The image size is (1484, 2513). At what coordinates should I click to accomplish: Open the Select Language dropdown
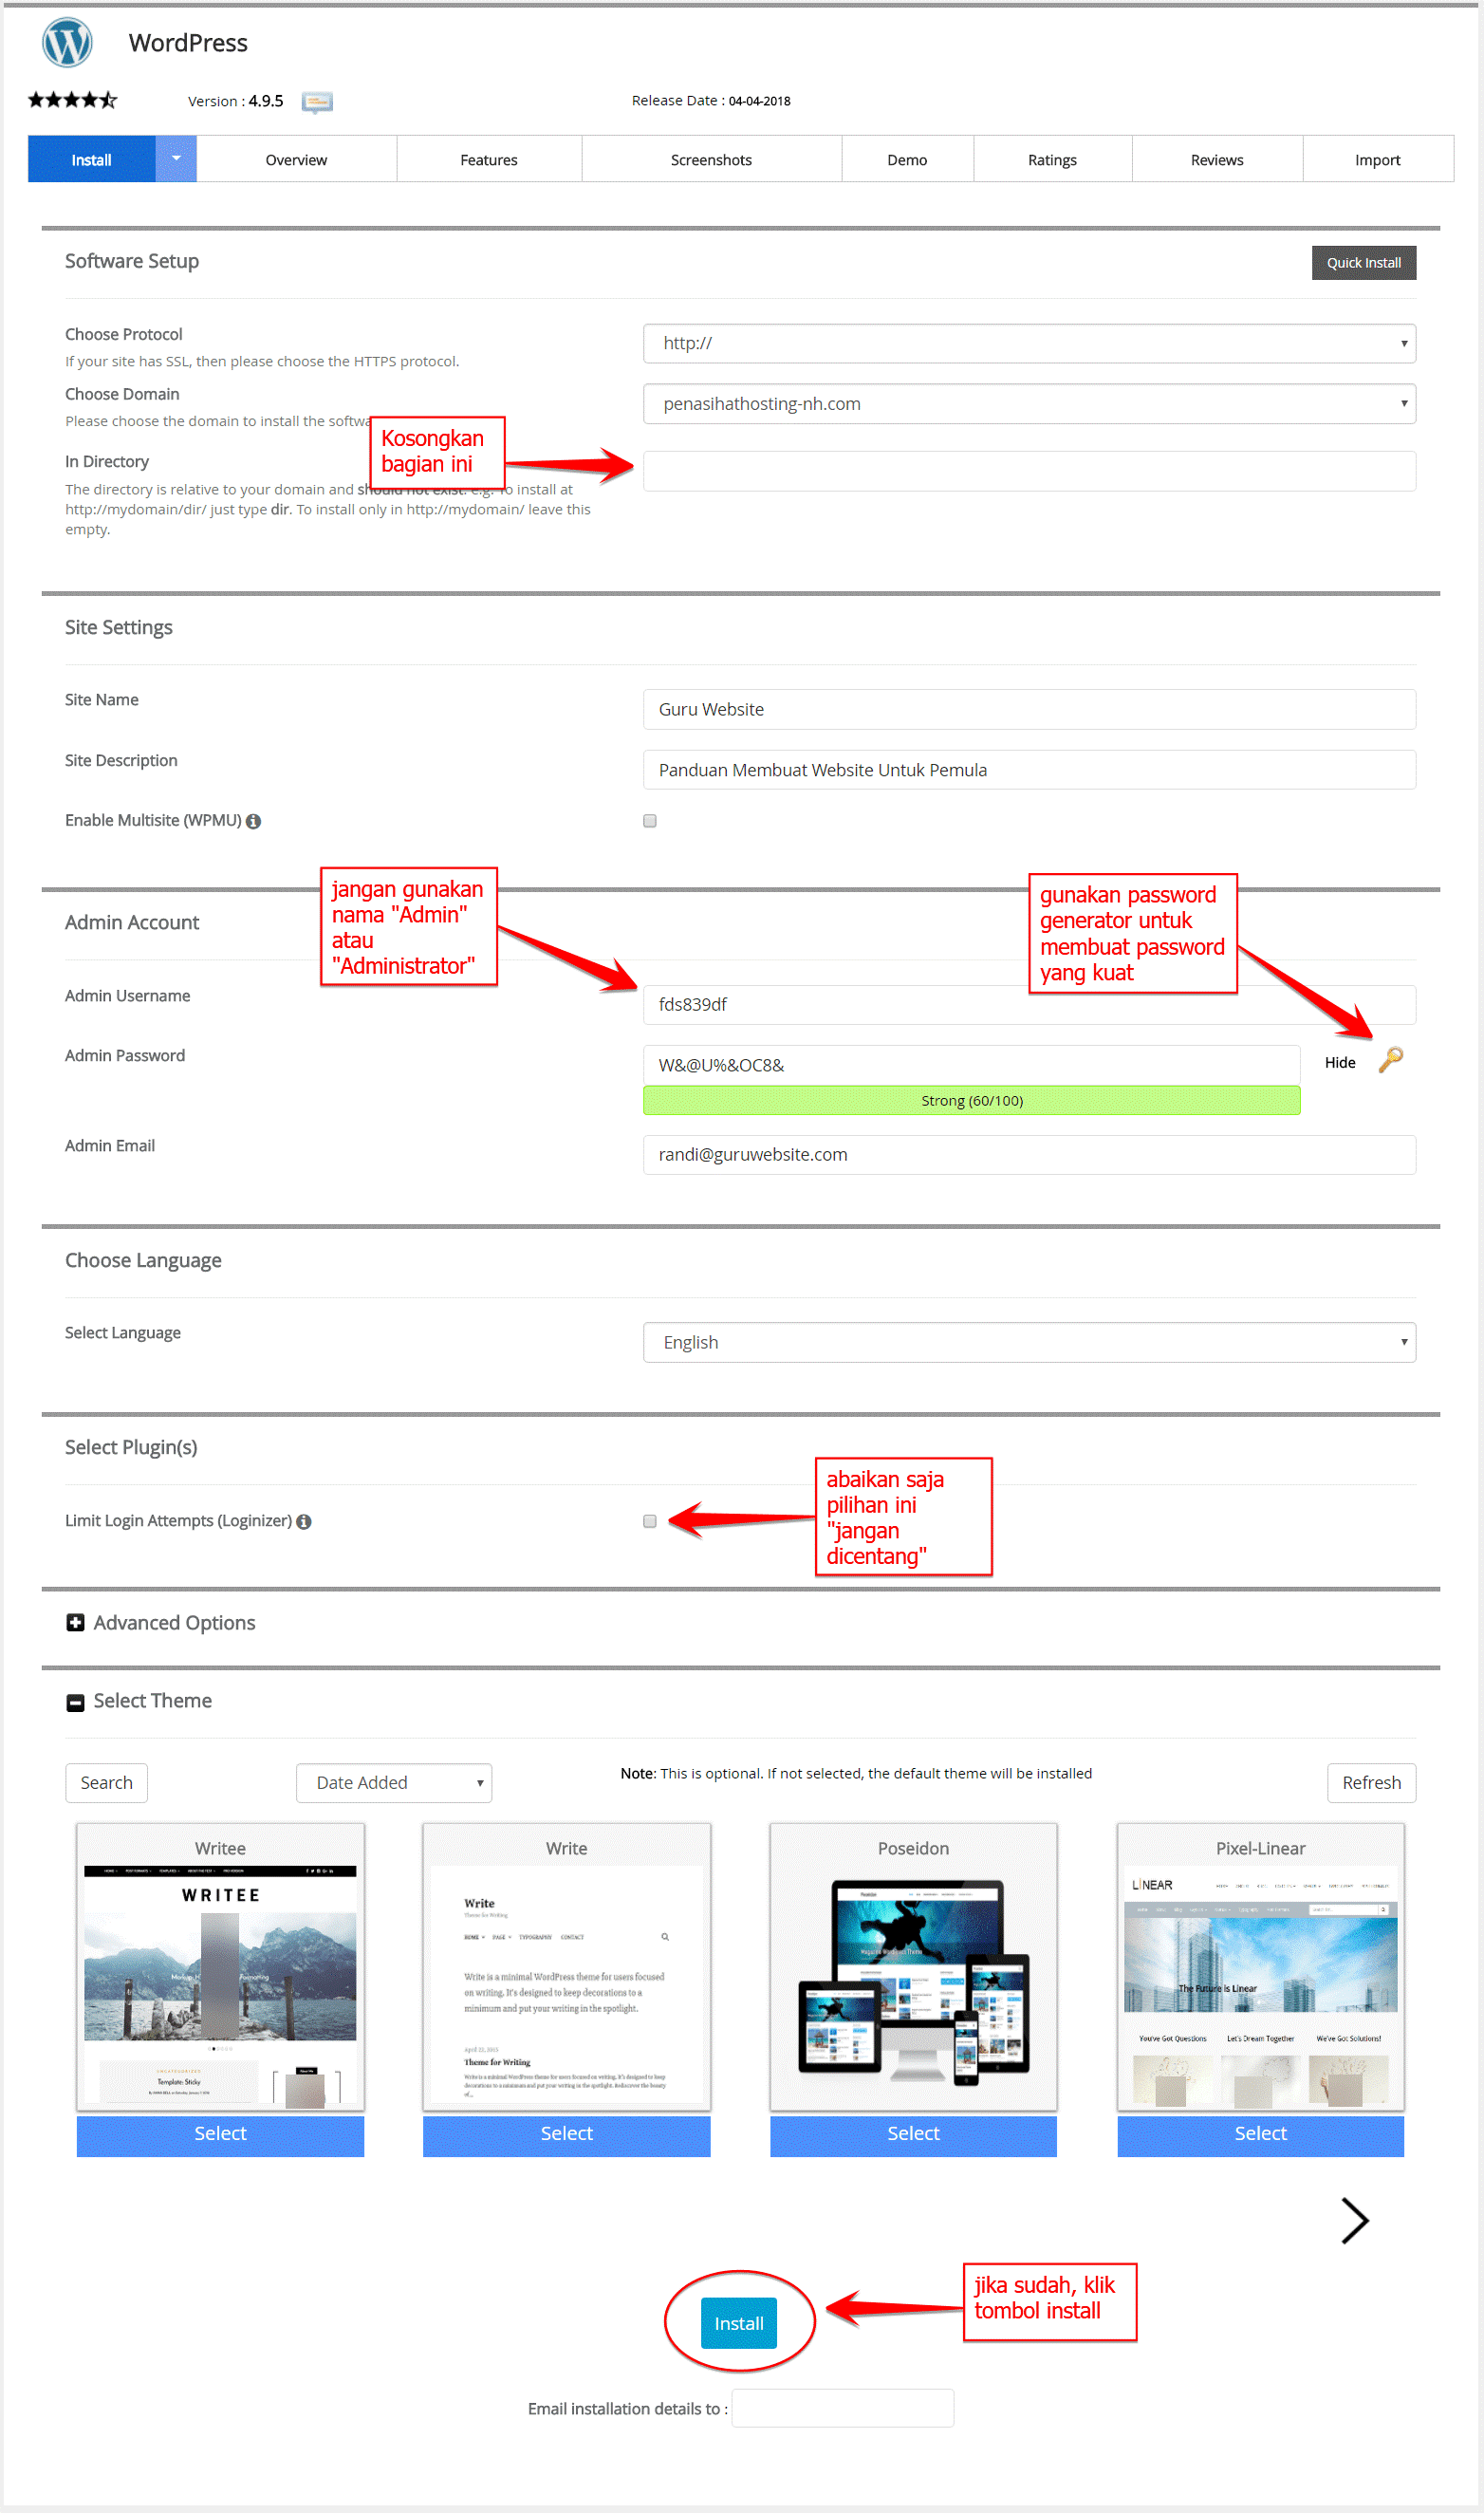(x=1029, y=1342)
